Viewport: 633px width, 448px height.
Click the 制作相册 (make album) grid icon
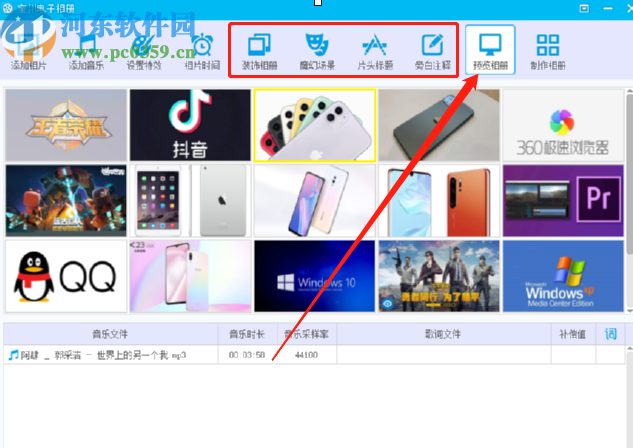548,45
